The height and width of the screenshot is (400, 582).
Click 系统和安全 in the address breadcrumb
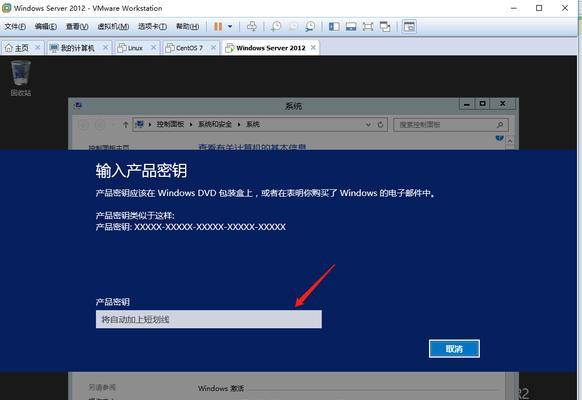click(x=215, y=124)
